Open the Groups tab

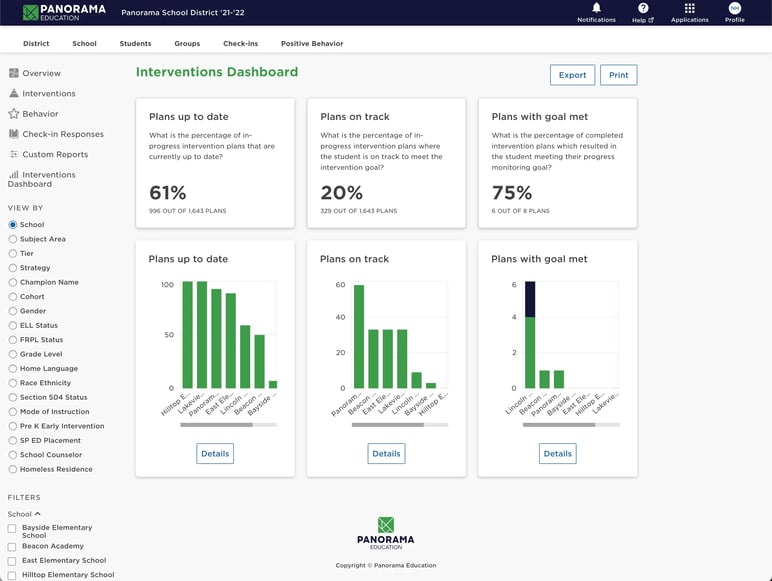(x=187, y=43)
